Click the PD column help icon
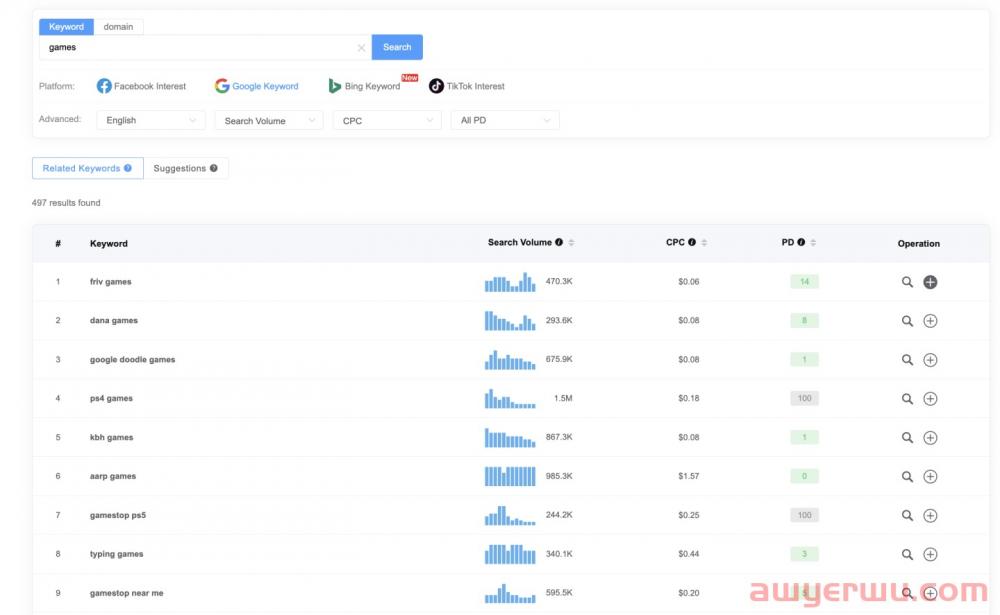This screenshot has width=1000, height=615. (x=801, y=241)
